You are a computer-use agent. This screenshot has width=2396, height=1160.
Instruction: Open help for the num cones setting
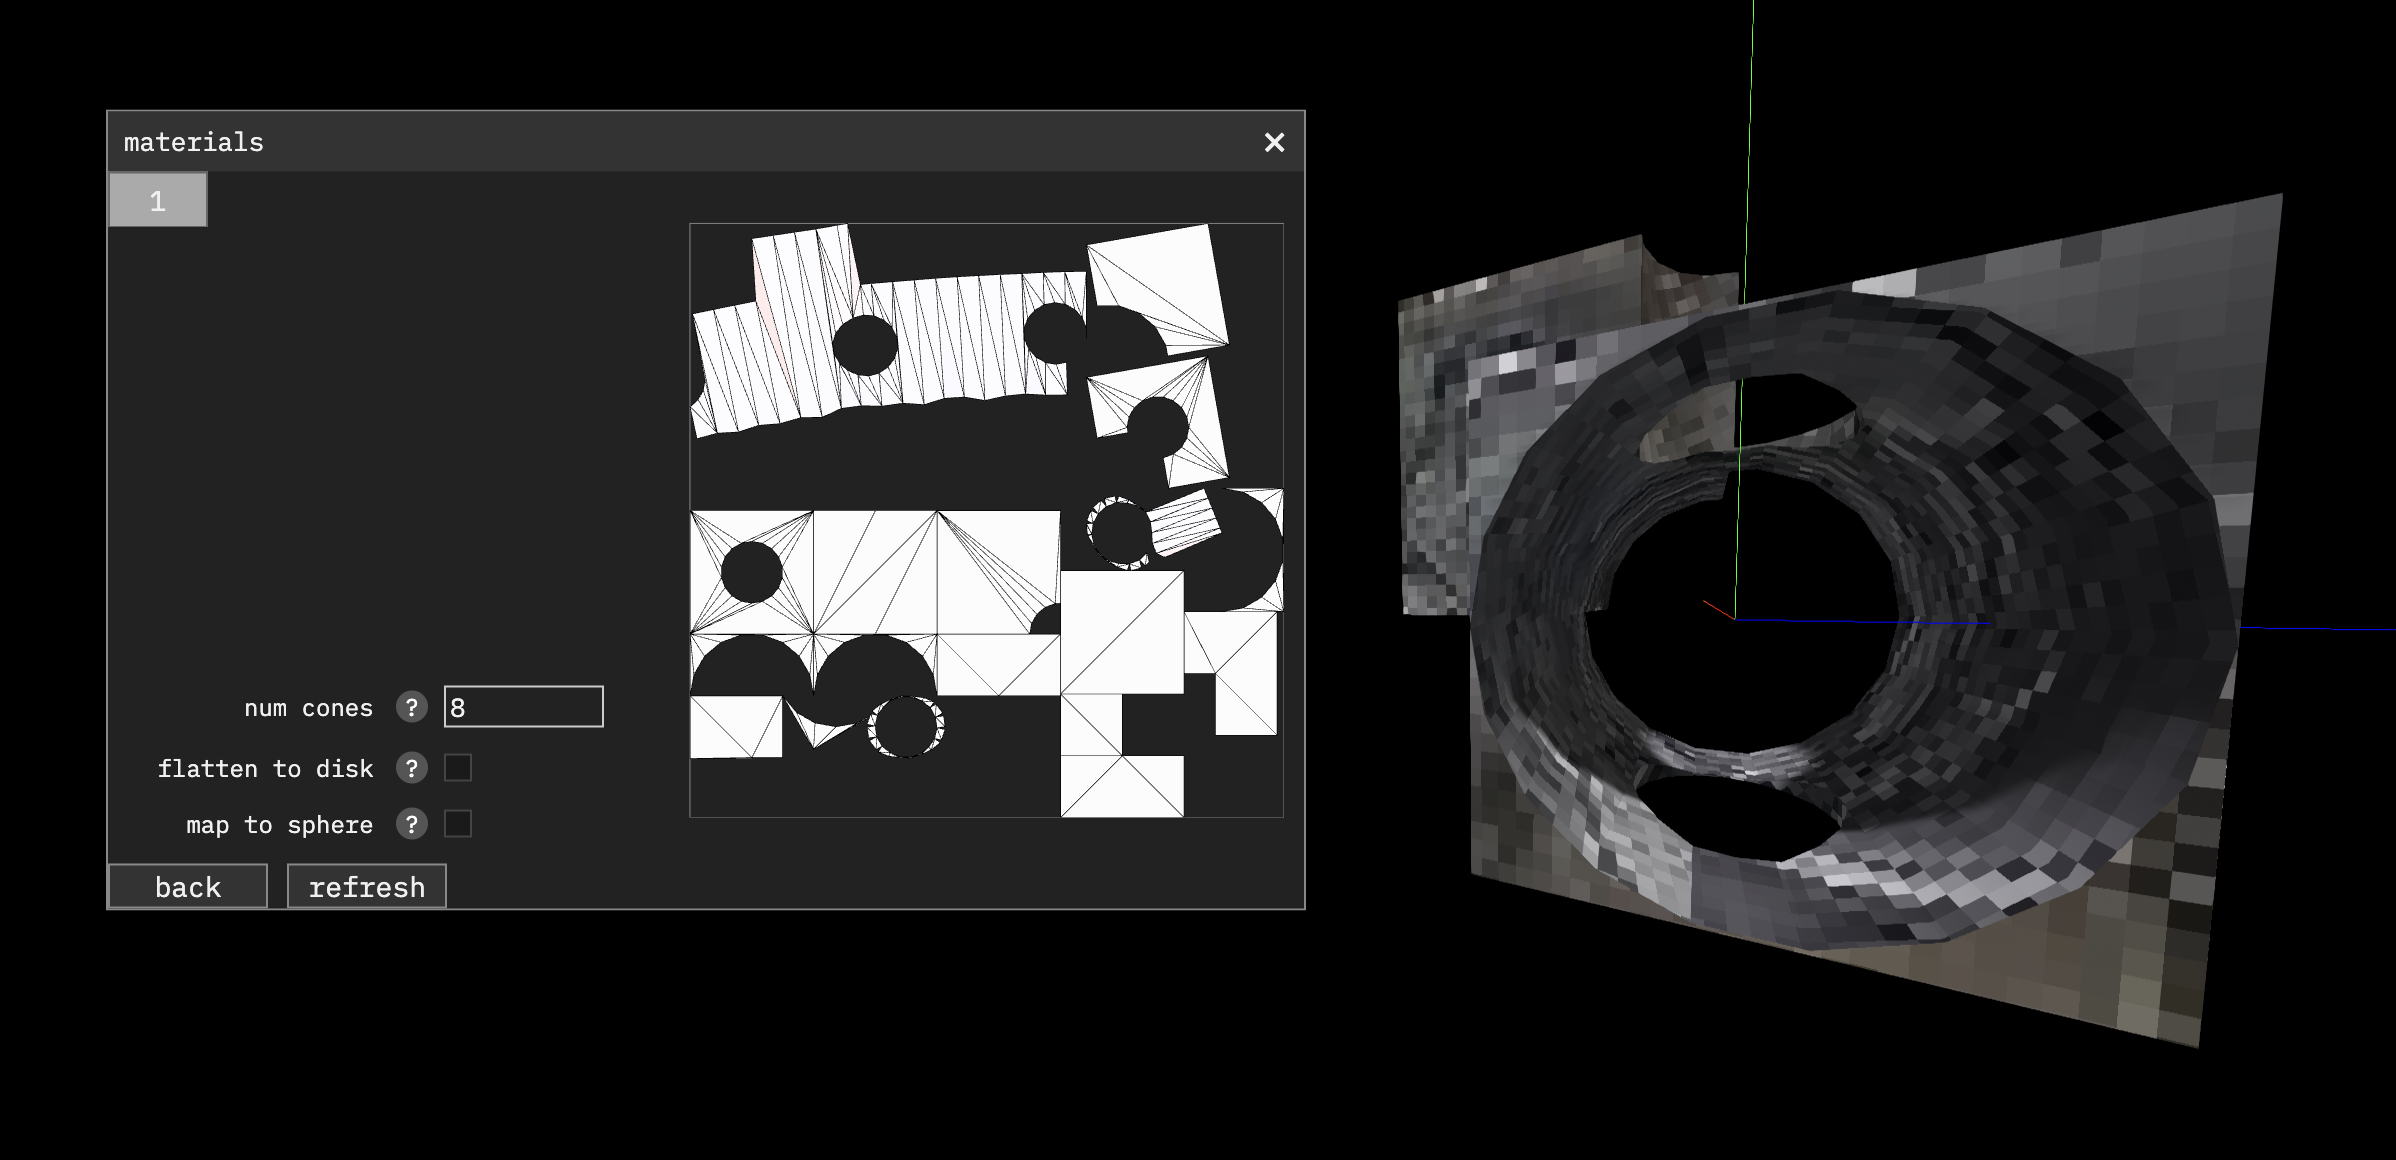[x=413, y=706]
